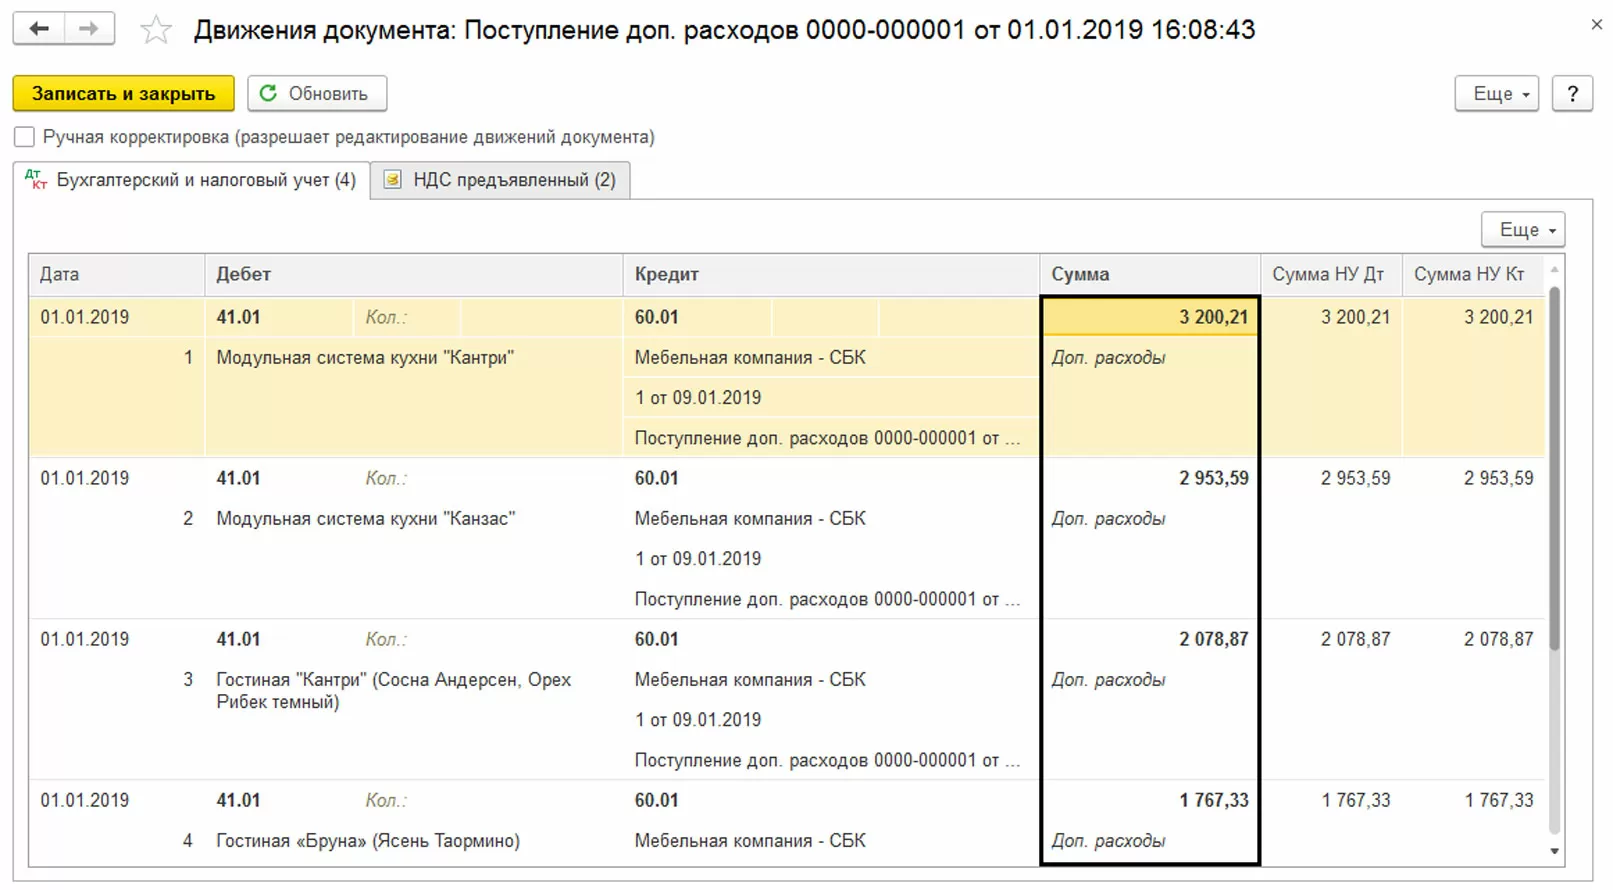This screenshot has height=890, width=1613.
Task: Click 'Доп. расходы' label in third row
Action: (1108, 680)
